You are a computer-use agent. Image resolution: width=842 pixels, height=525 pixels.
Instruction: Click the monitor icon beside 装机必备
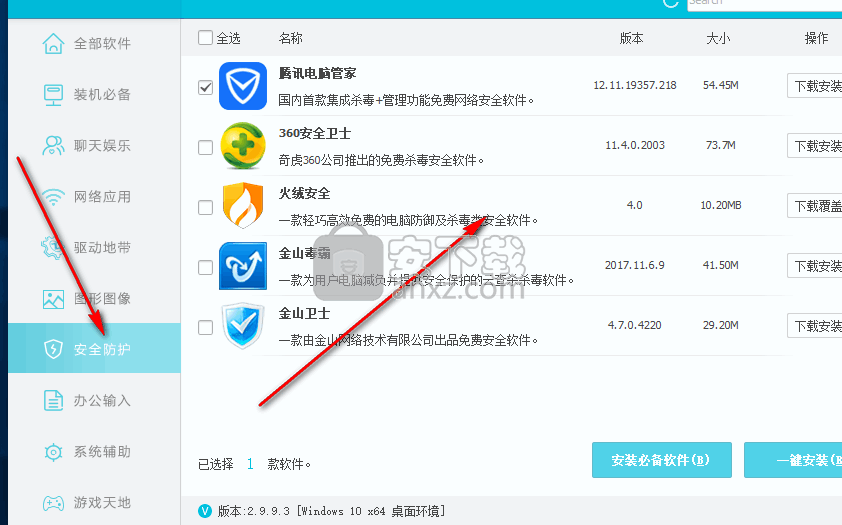coord(53,94)
